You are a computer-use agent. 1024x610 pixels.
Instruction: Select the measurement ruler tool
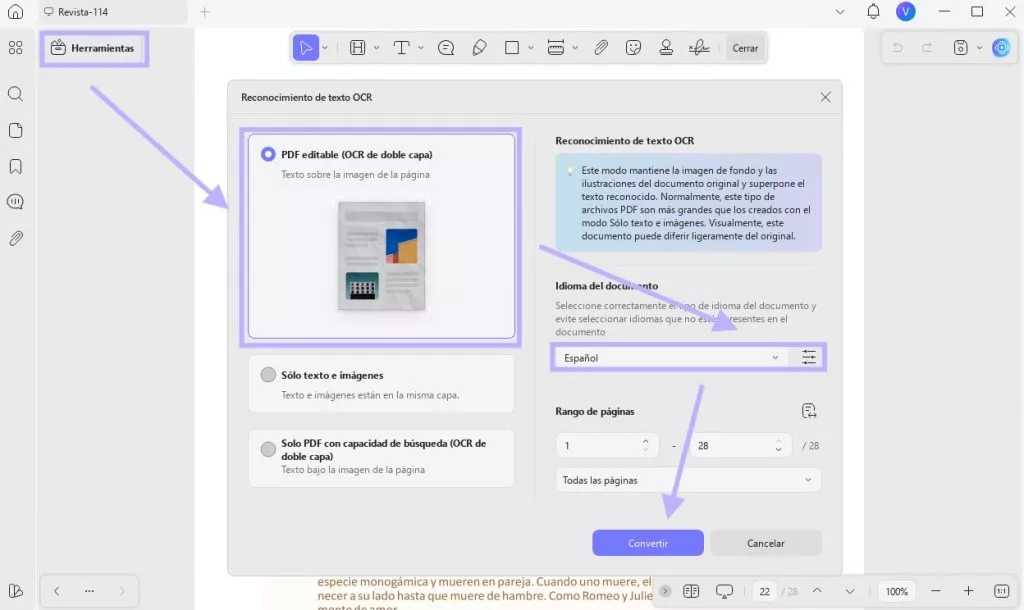click(556, 48)
